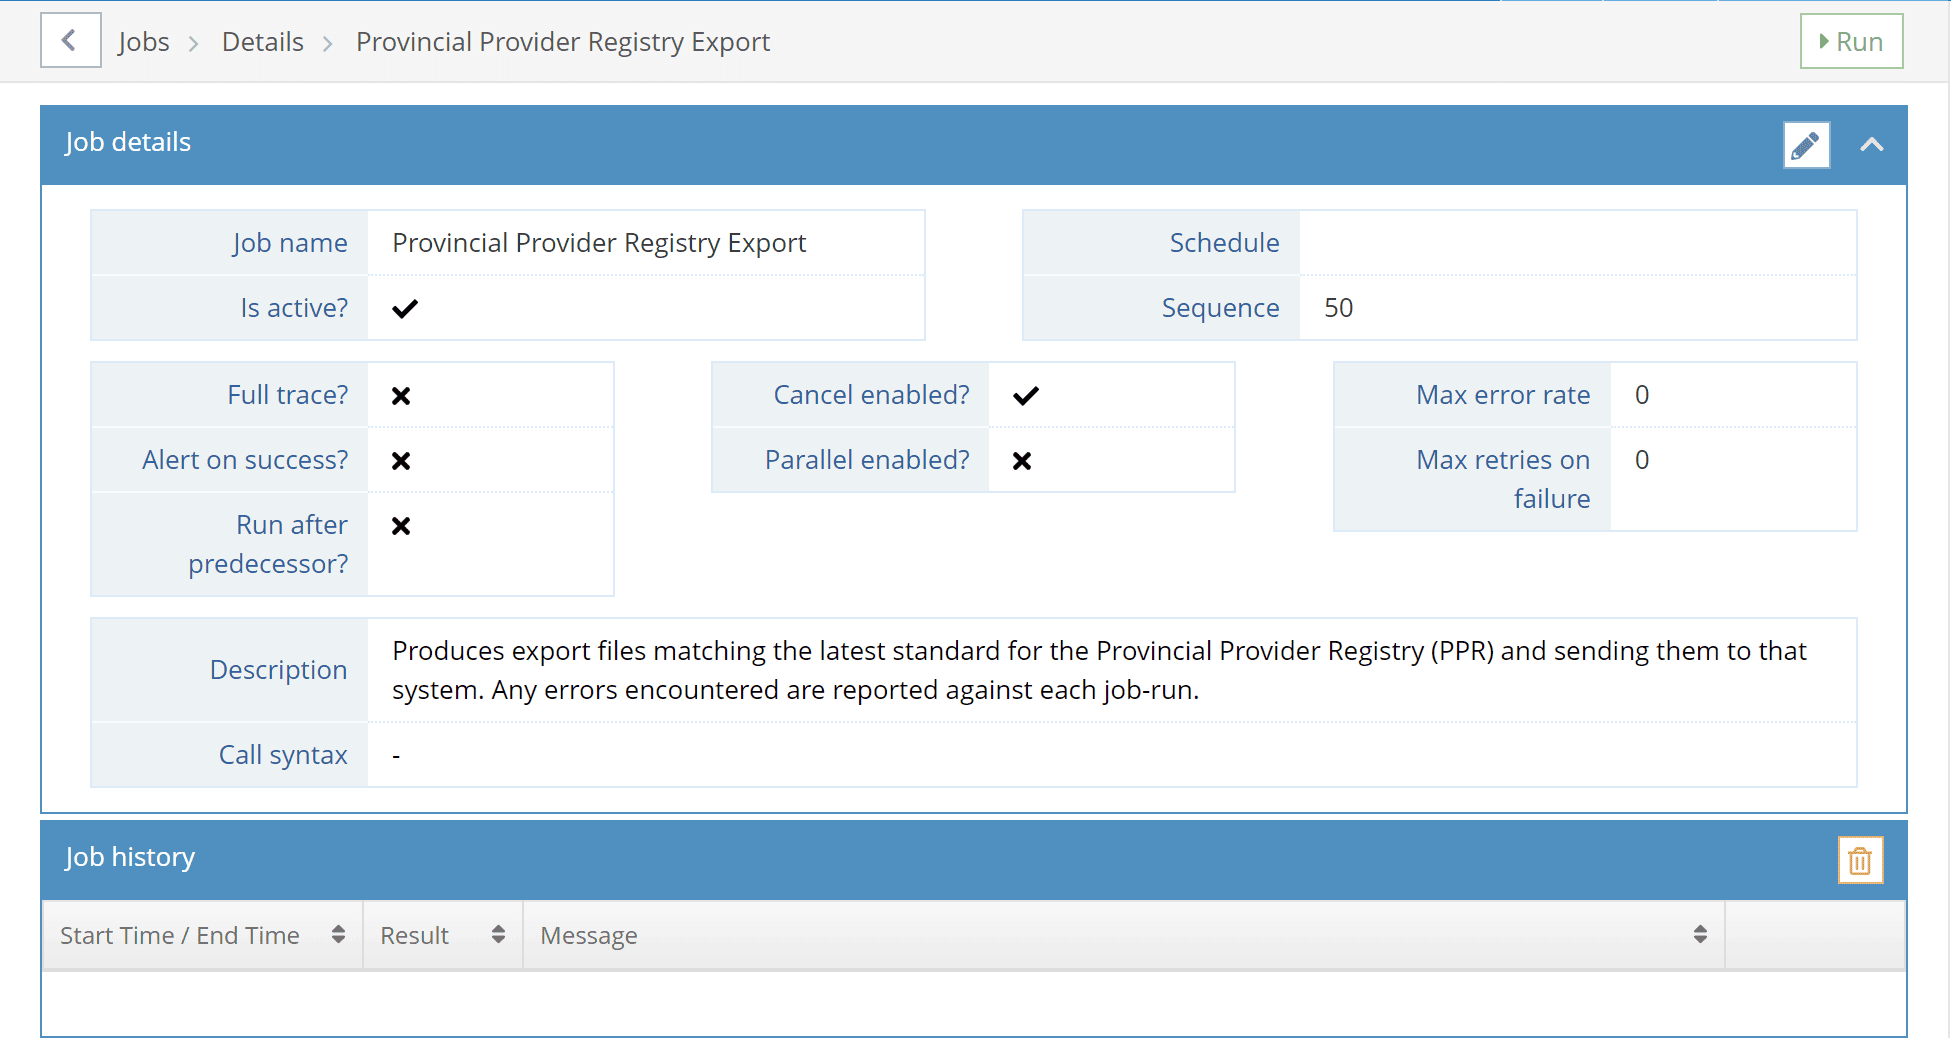Screen dimensions: 1951x1038
Task: Edit job details with pencil icon
Action: (x=1806, y=146)
